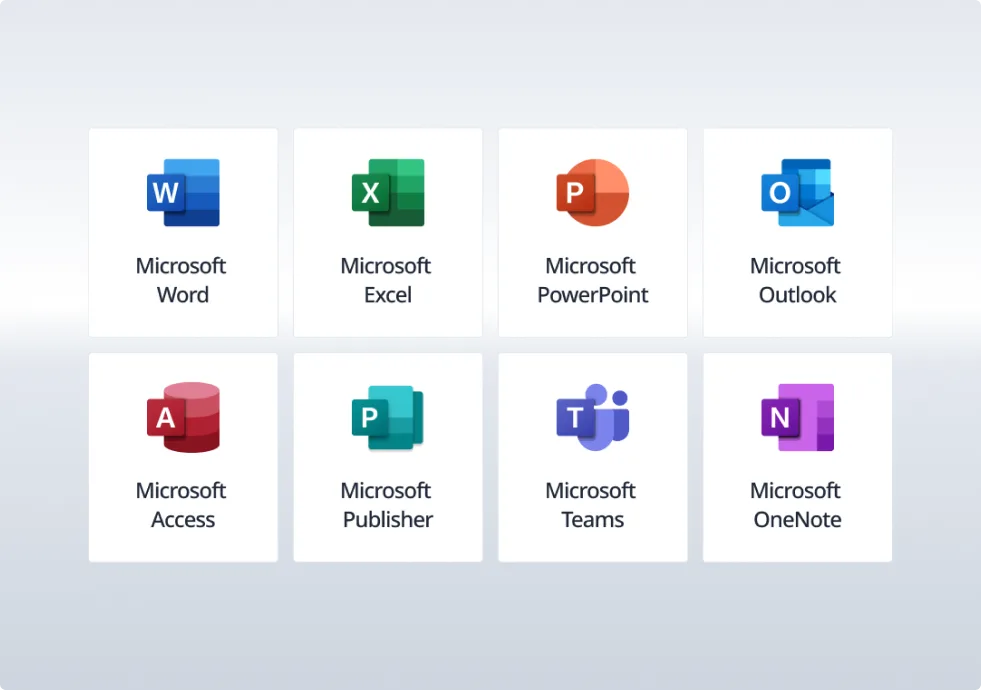Click the blue Word W icon
This screenshot has height=690, width=981.
point(183,193)
